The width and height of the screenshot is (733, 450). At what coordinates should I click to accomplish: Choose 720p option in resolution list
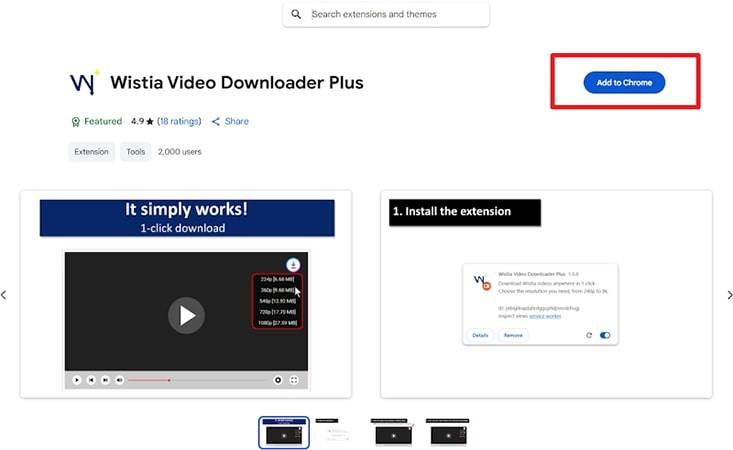(x=278, y=312)
